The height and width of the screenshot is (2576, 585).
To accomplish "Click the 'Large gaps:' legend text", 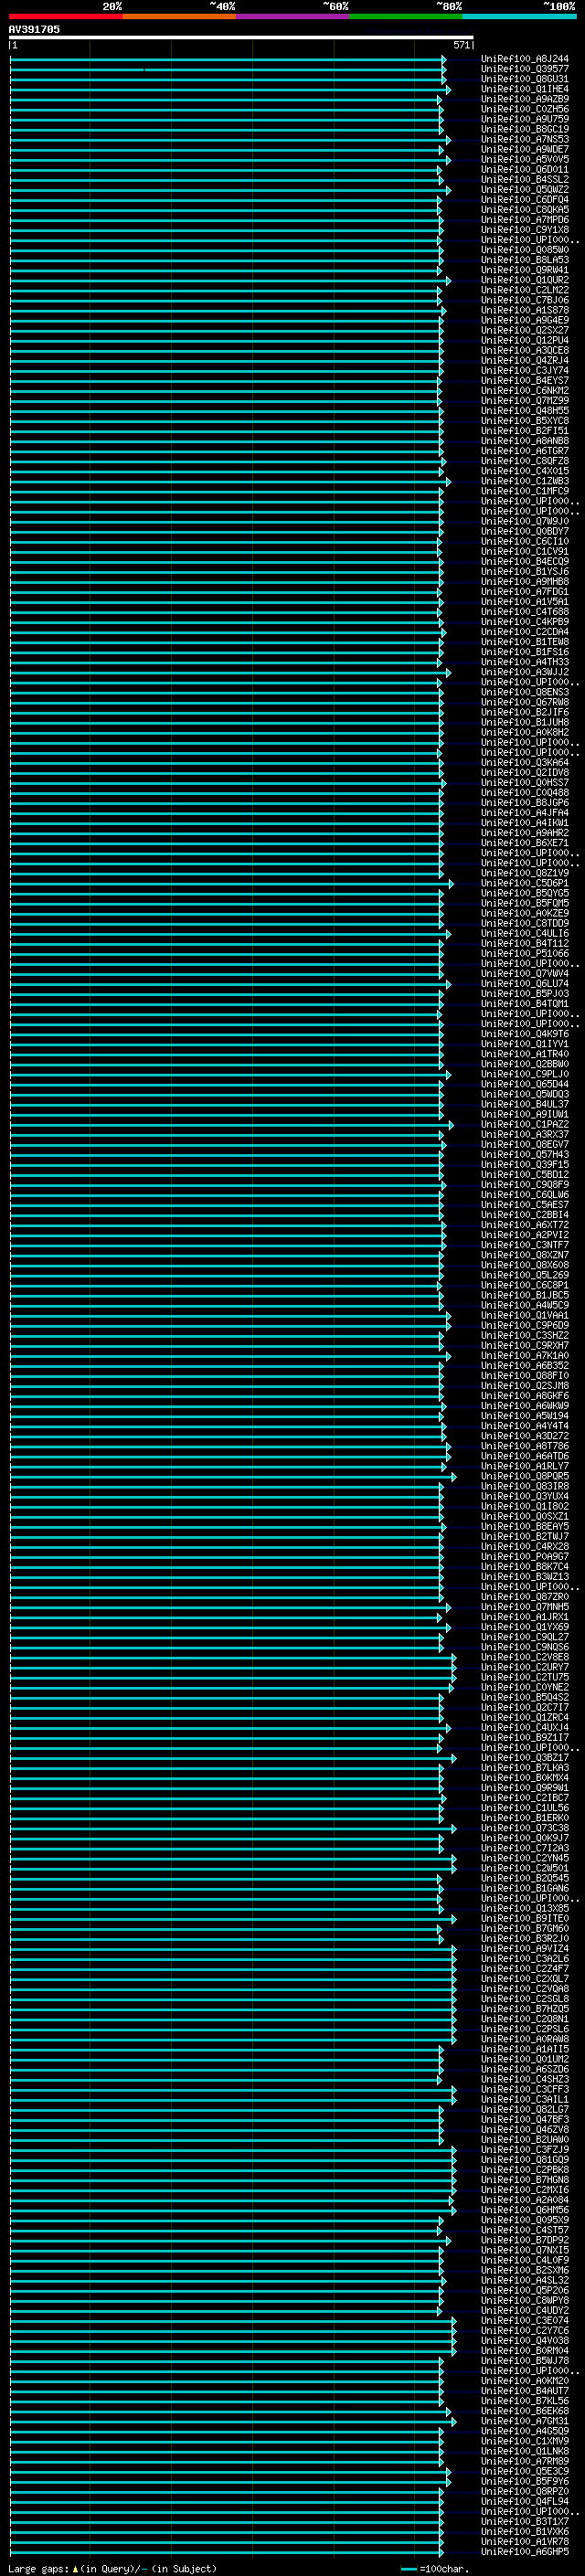I will coord(38,2568).
